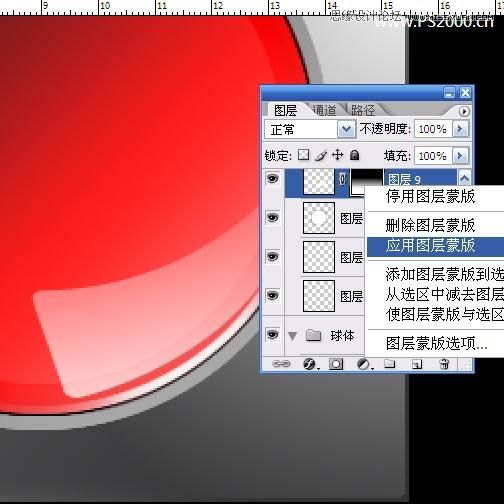Hide the 球体 group via eye icon
The image size is (504, 504).
pos(273,335)
